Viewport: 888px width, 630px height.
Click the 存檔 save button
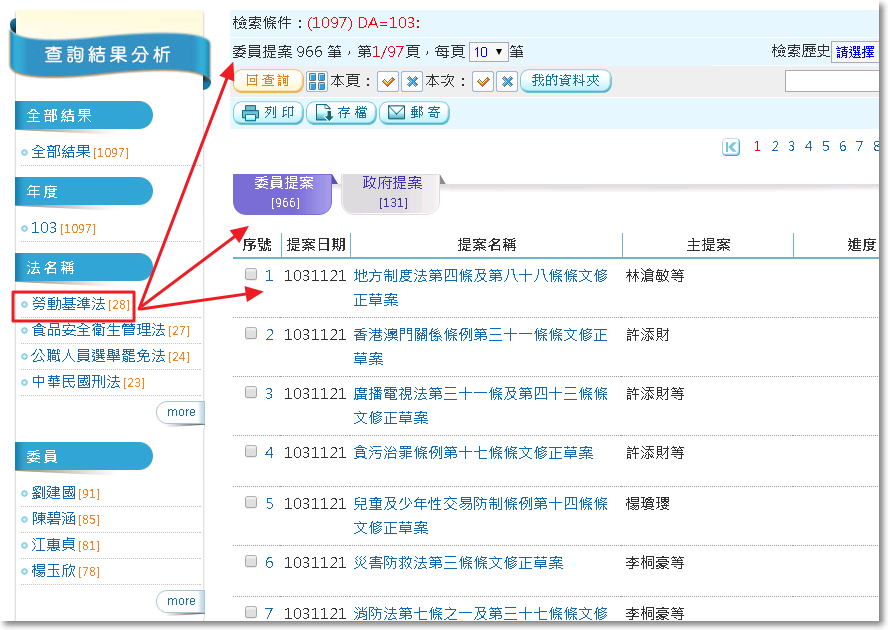(x=341, y=113)
